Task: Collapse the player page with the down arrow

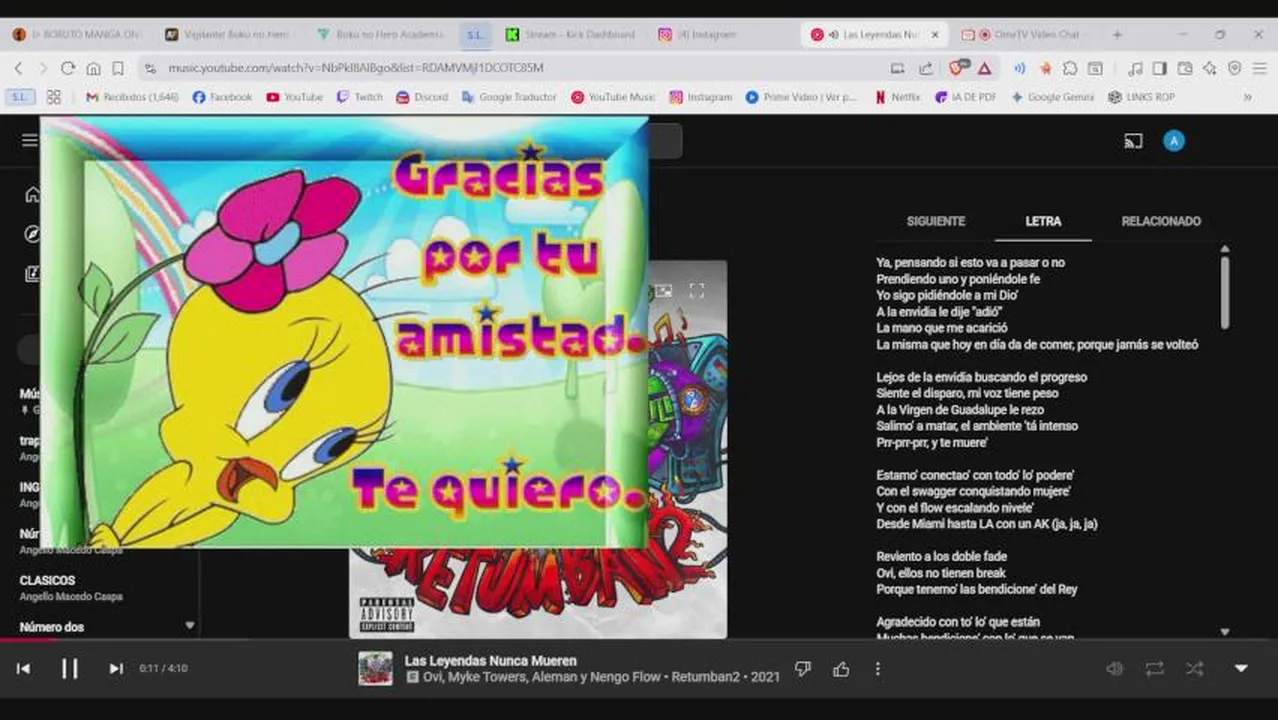Action: coord(1241,668)
